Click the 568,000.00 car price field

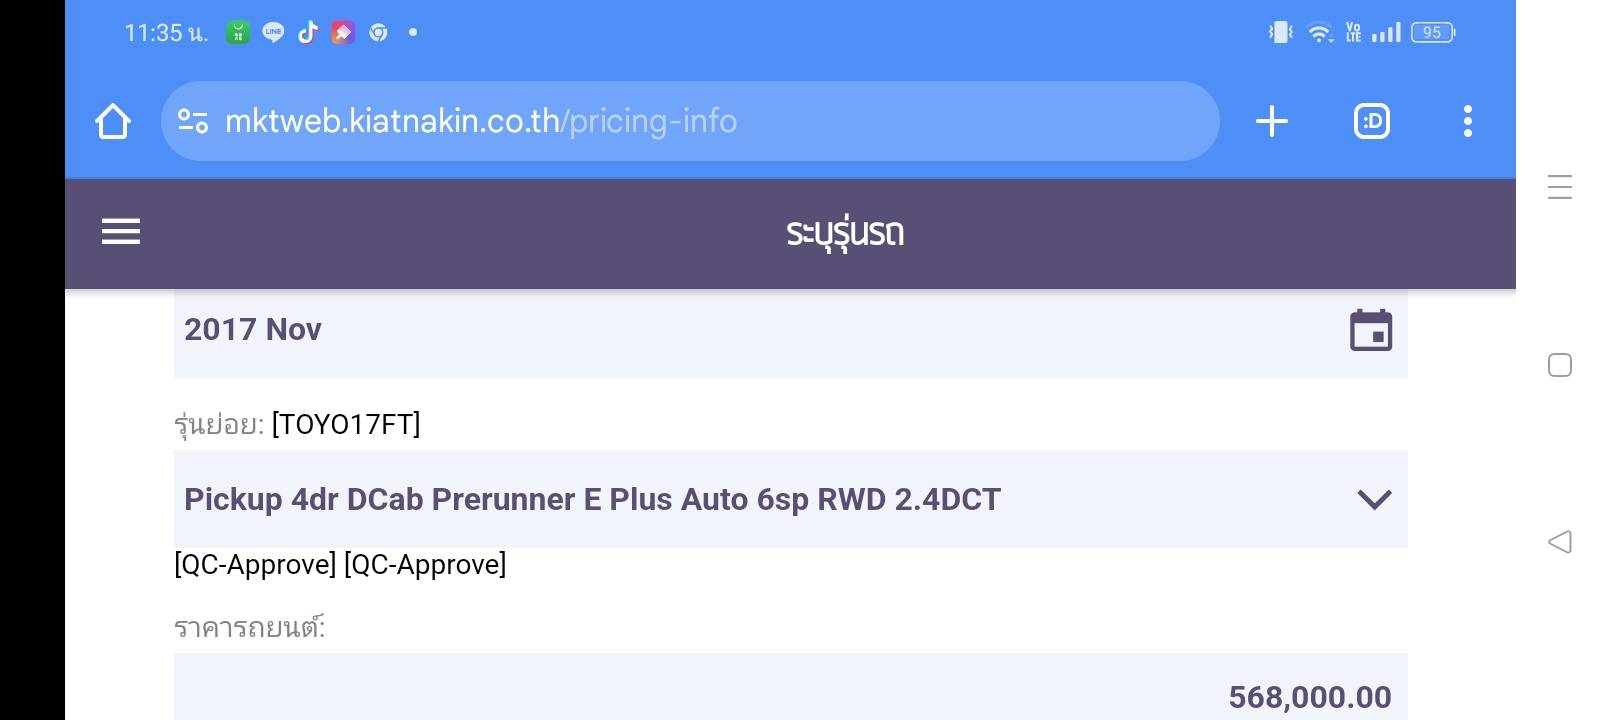[790, 696]
